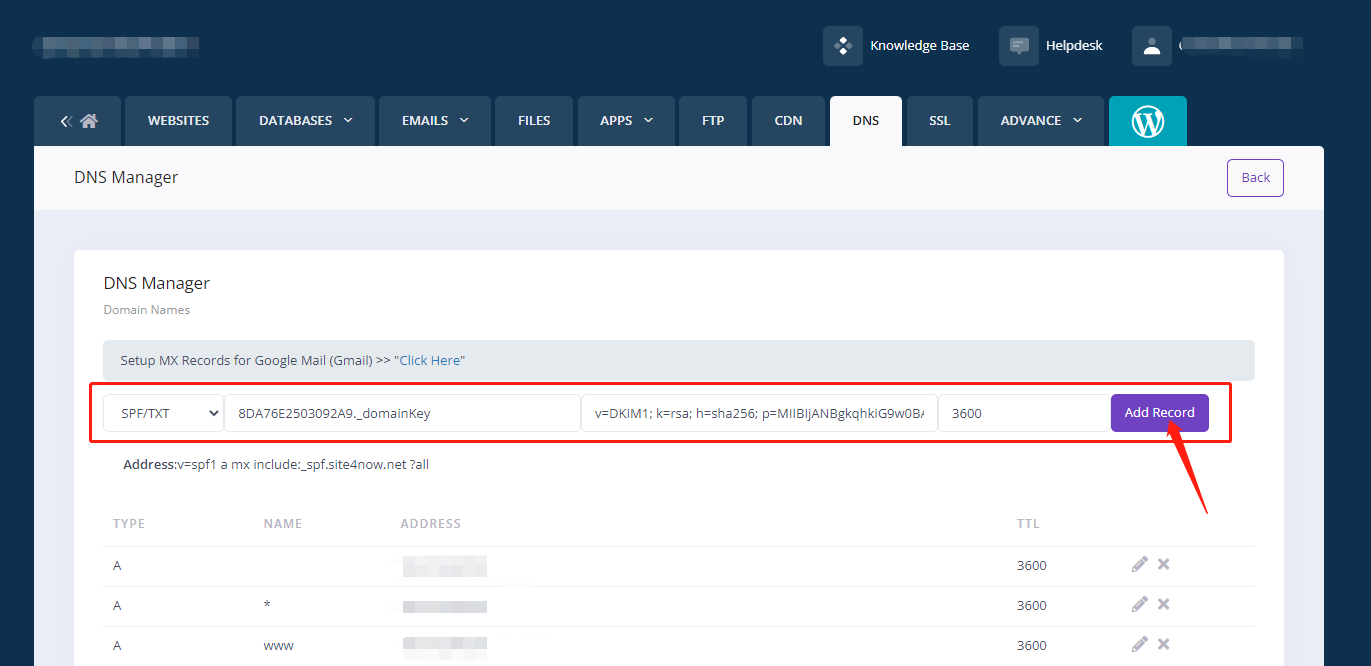Click the Knowledge Base icon
This screenshot has height=666, width=1371.
842,46
